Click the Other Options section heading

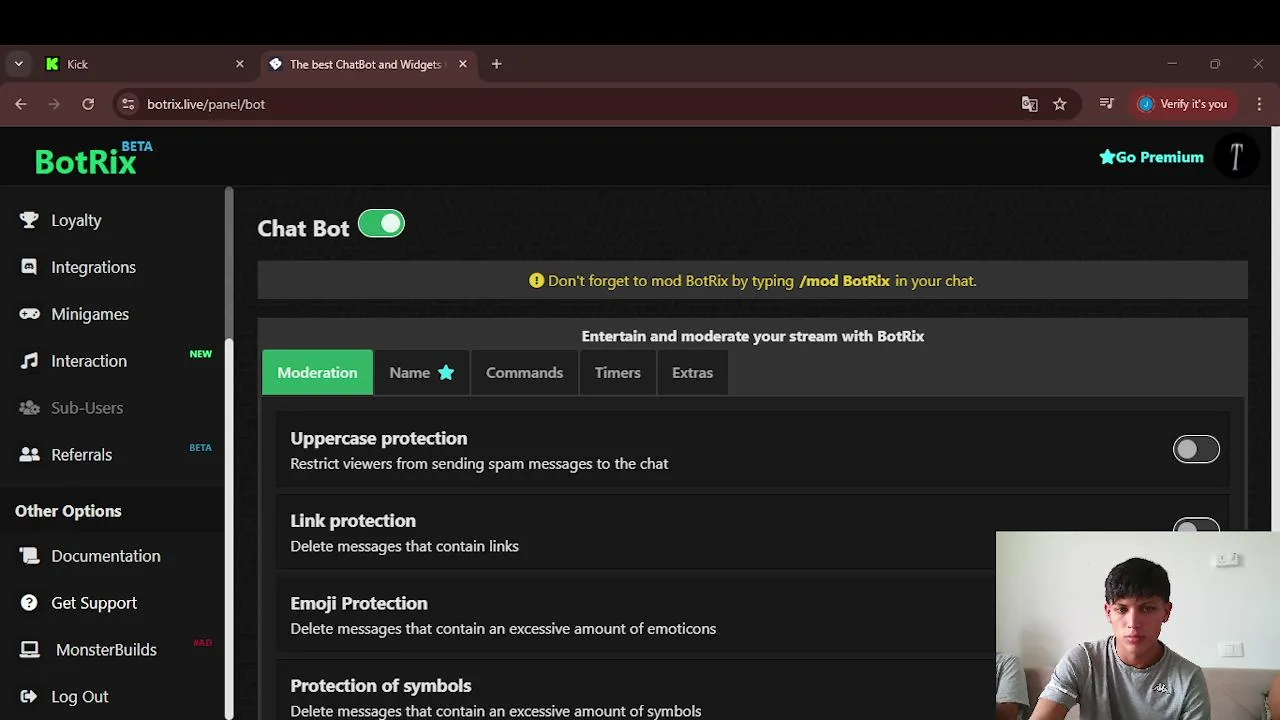[68, 511]
